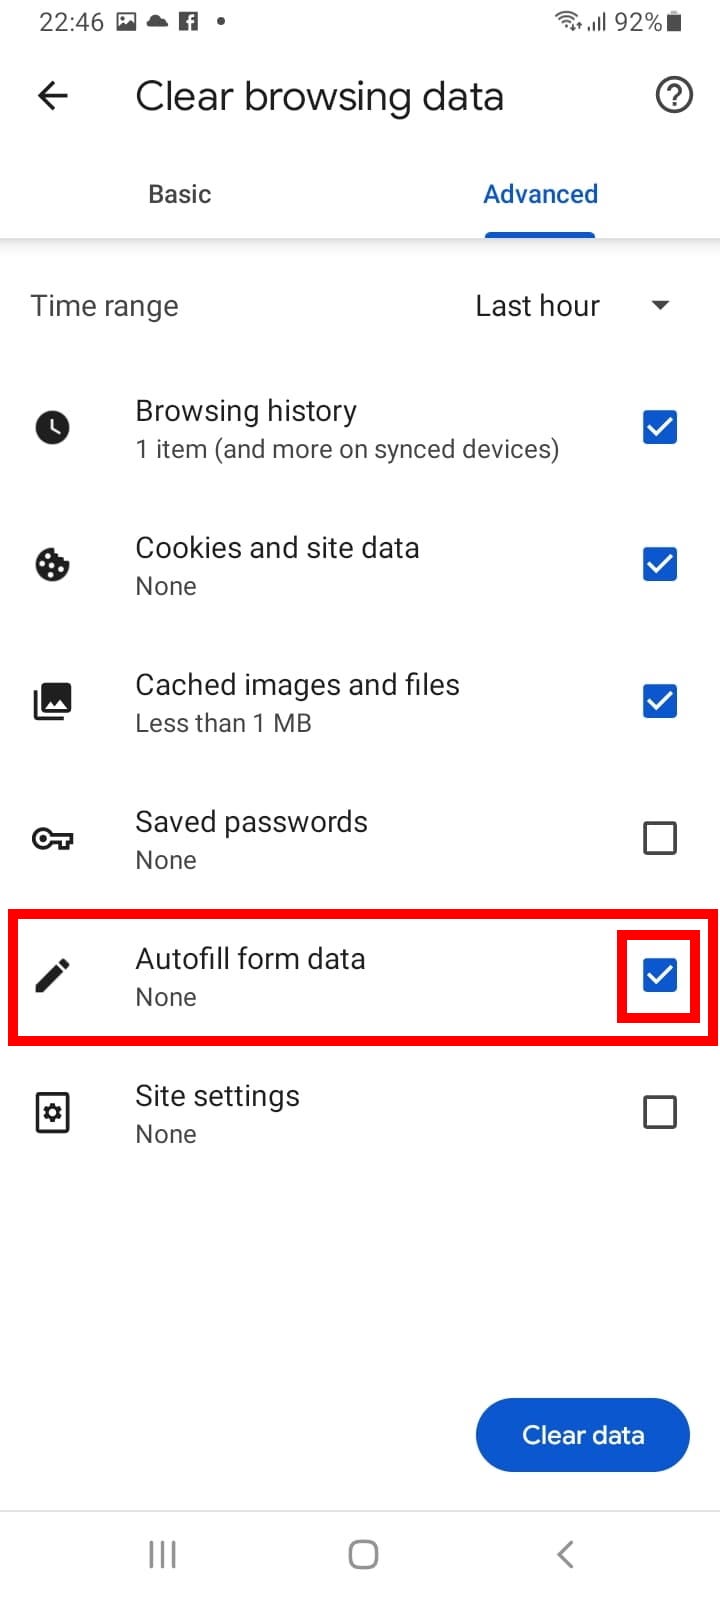
Task: Click the Last hour selector arrow
Action: pyautogui.click(x=661, y=305)
